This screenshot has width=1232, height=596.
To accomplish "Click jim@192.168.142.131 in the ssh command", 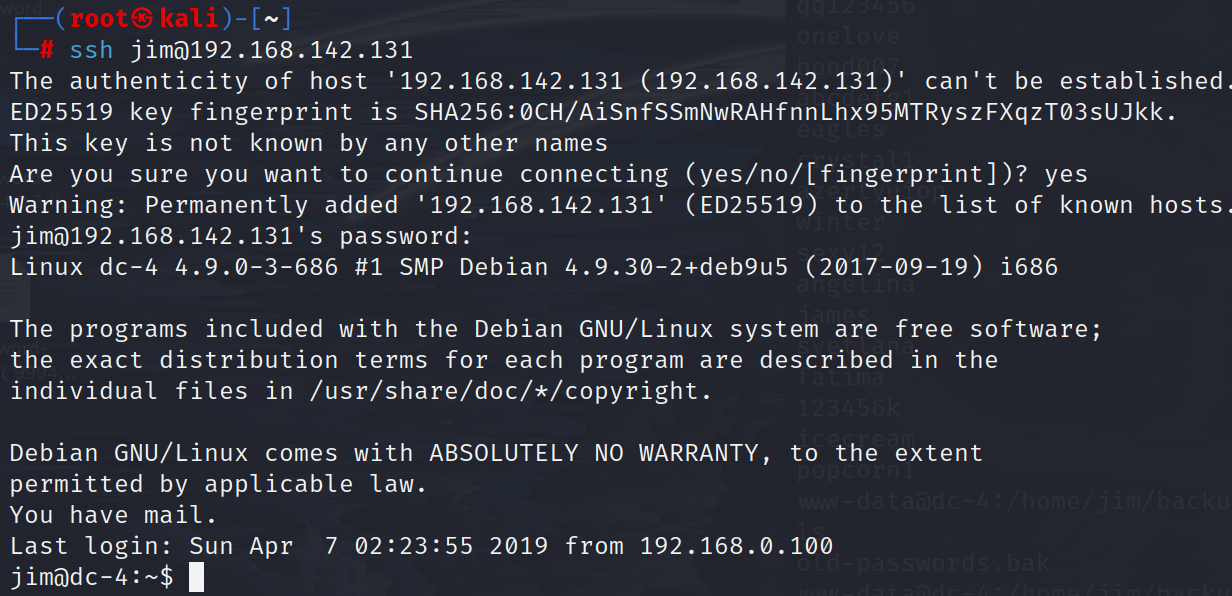I will 272,50.
